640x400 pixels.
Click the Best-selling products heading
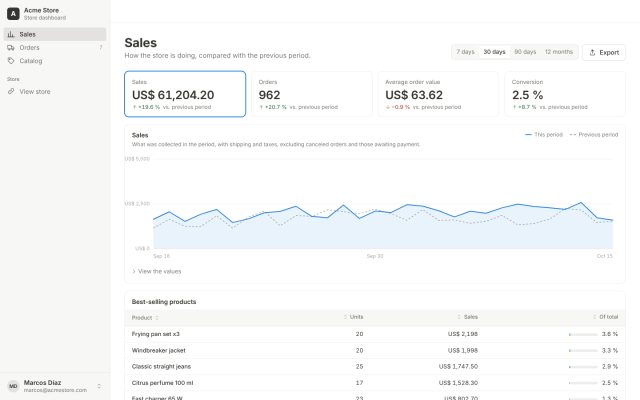(164, 302)
